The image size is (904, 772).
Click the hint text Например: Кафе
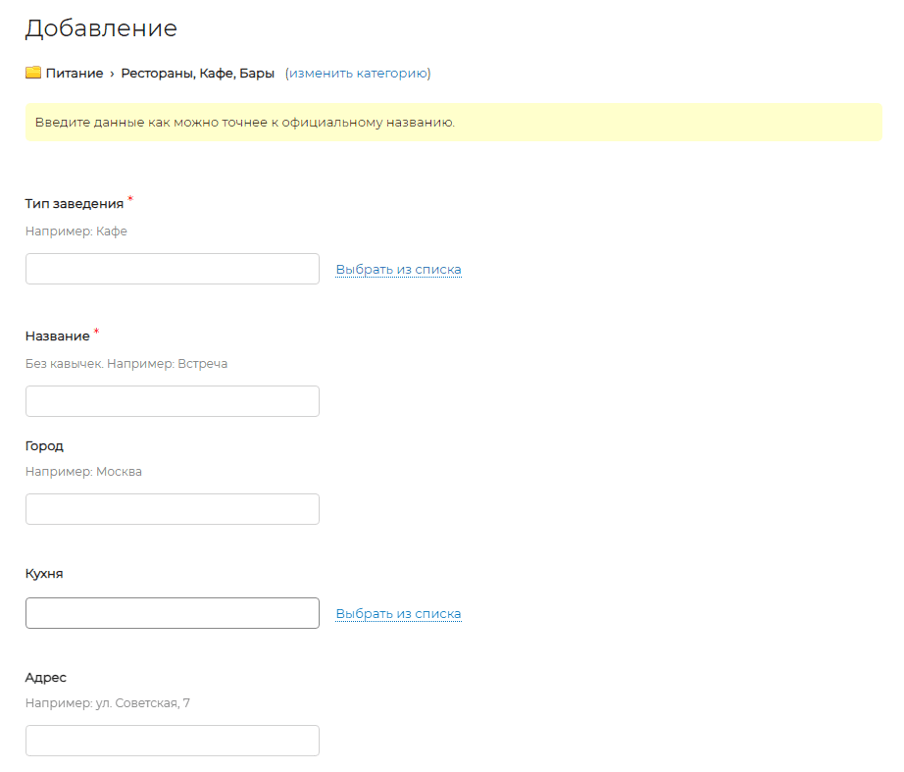click(x=76, y=231)
